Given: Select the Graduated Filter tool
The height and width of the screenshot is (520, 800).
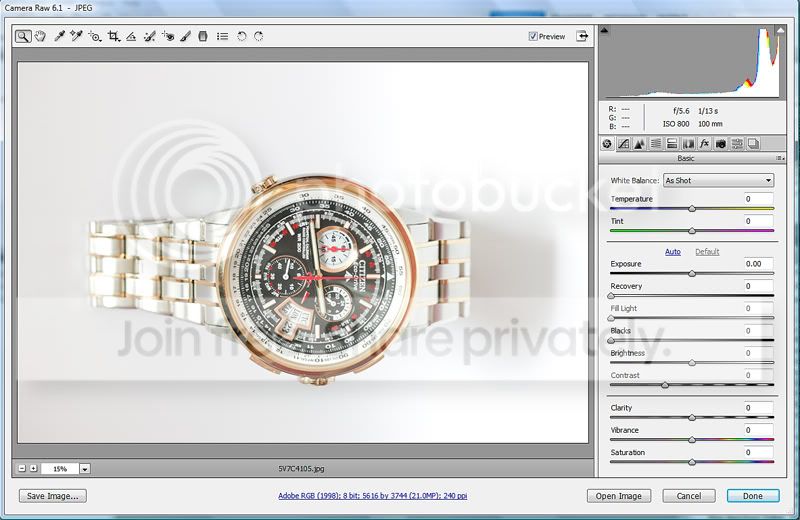Looking at the screenshot, I should (203, 36).
